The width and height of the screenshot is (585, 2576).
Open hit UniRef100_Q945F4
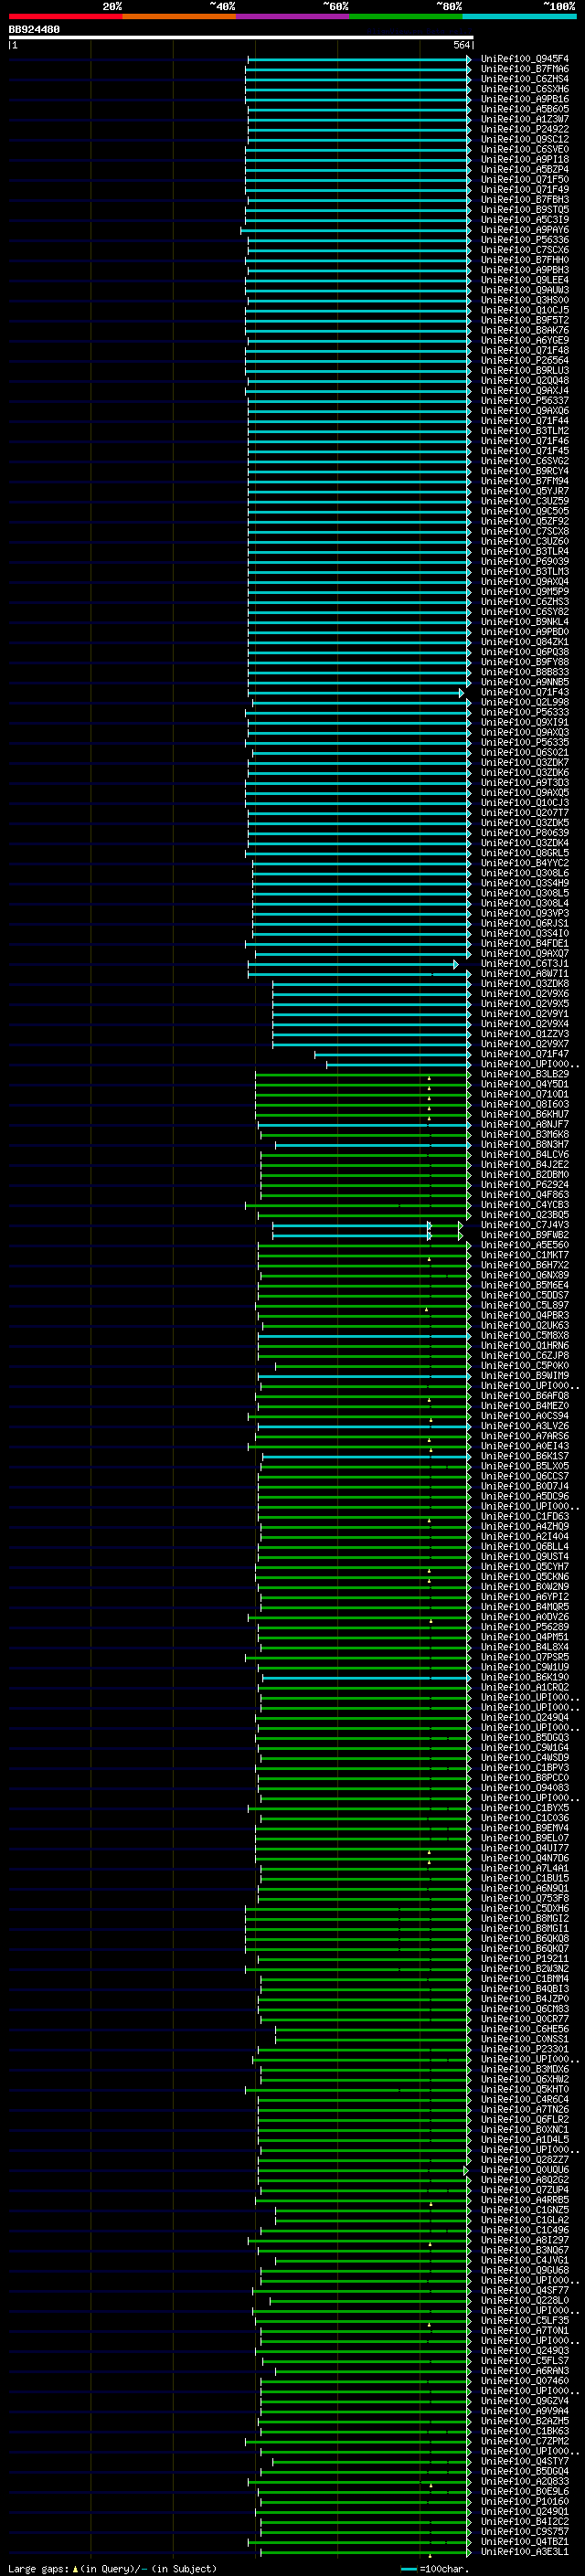point(525,59)
